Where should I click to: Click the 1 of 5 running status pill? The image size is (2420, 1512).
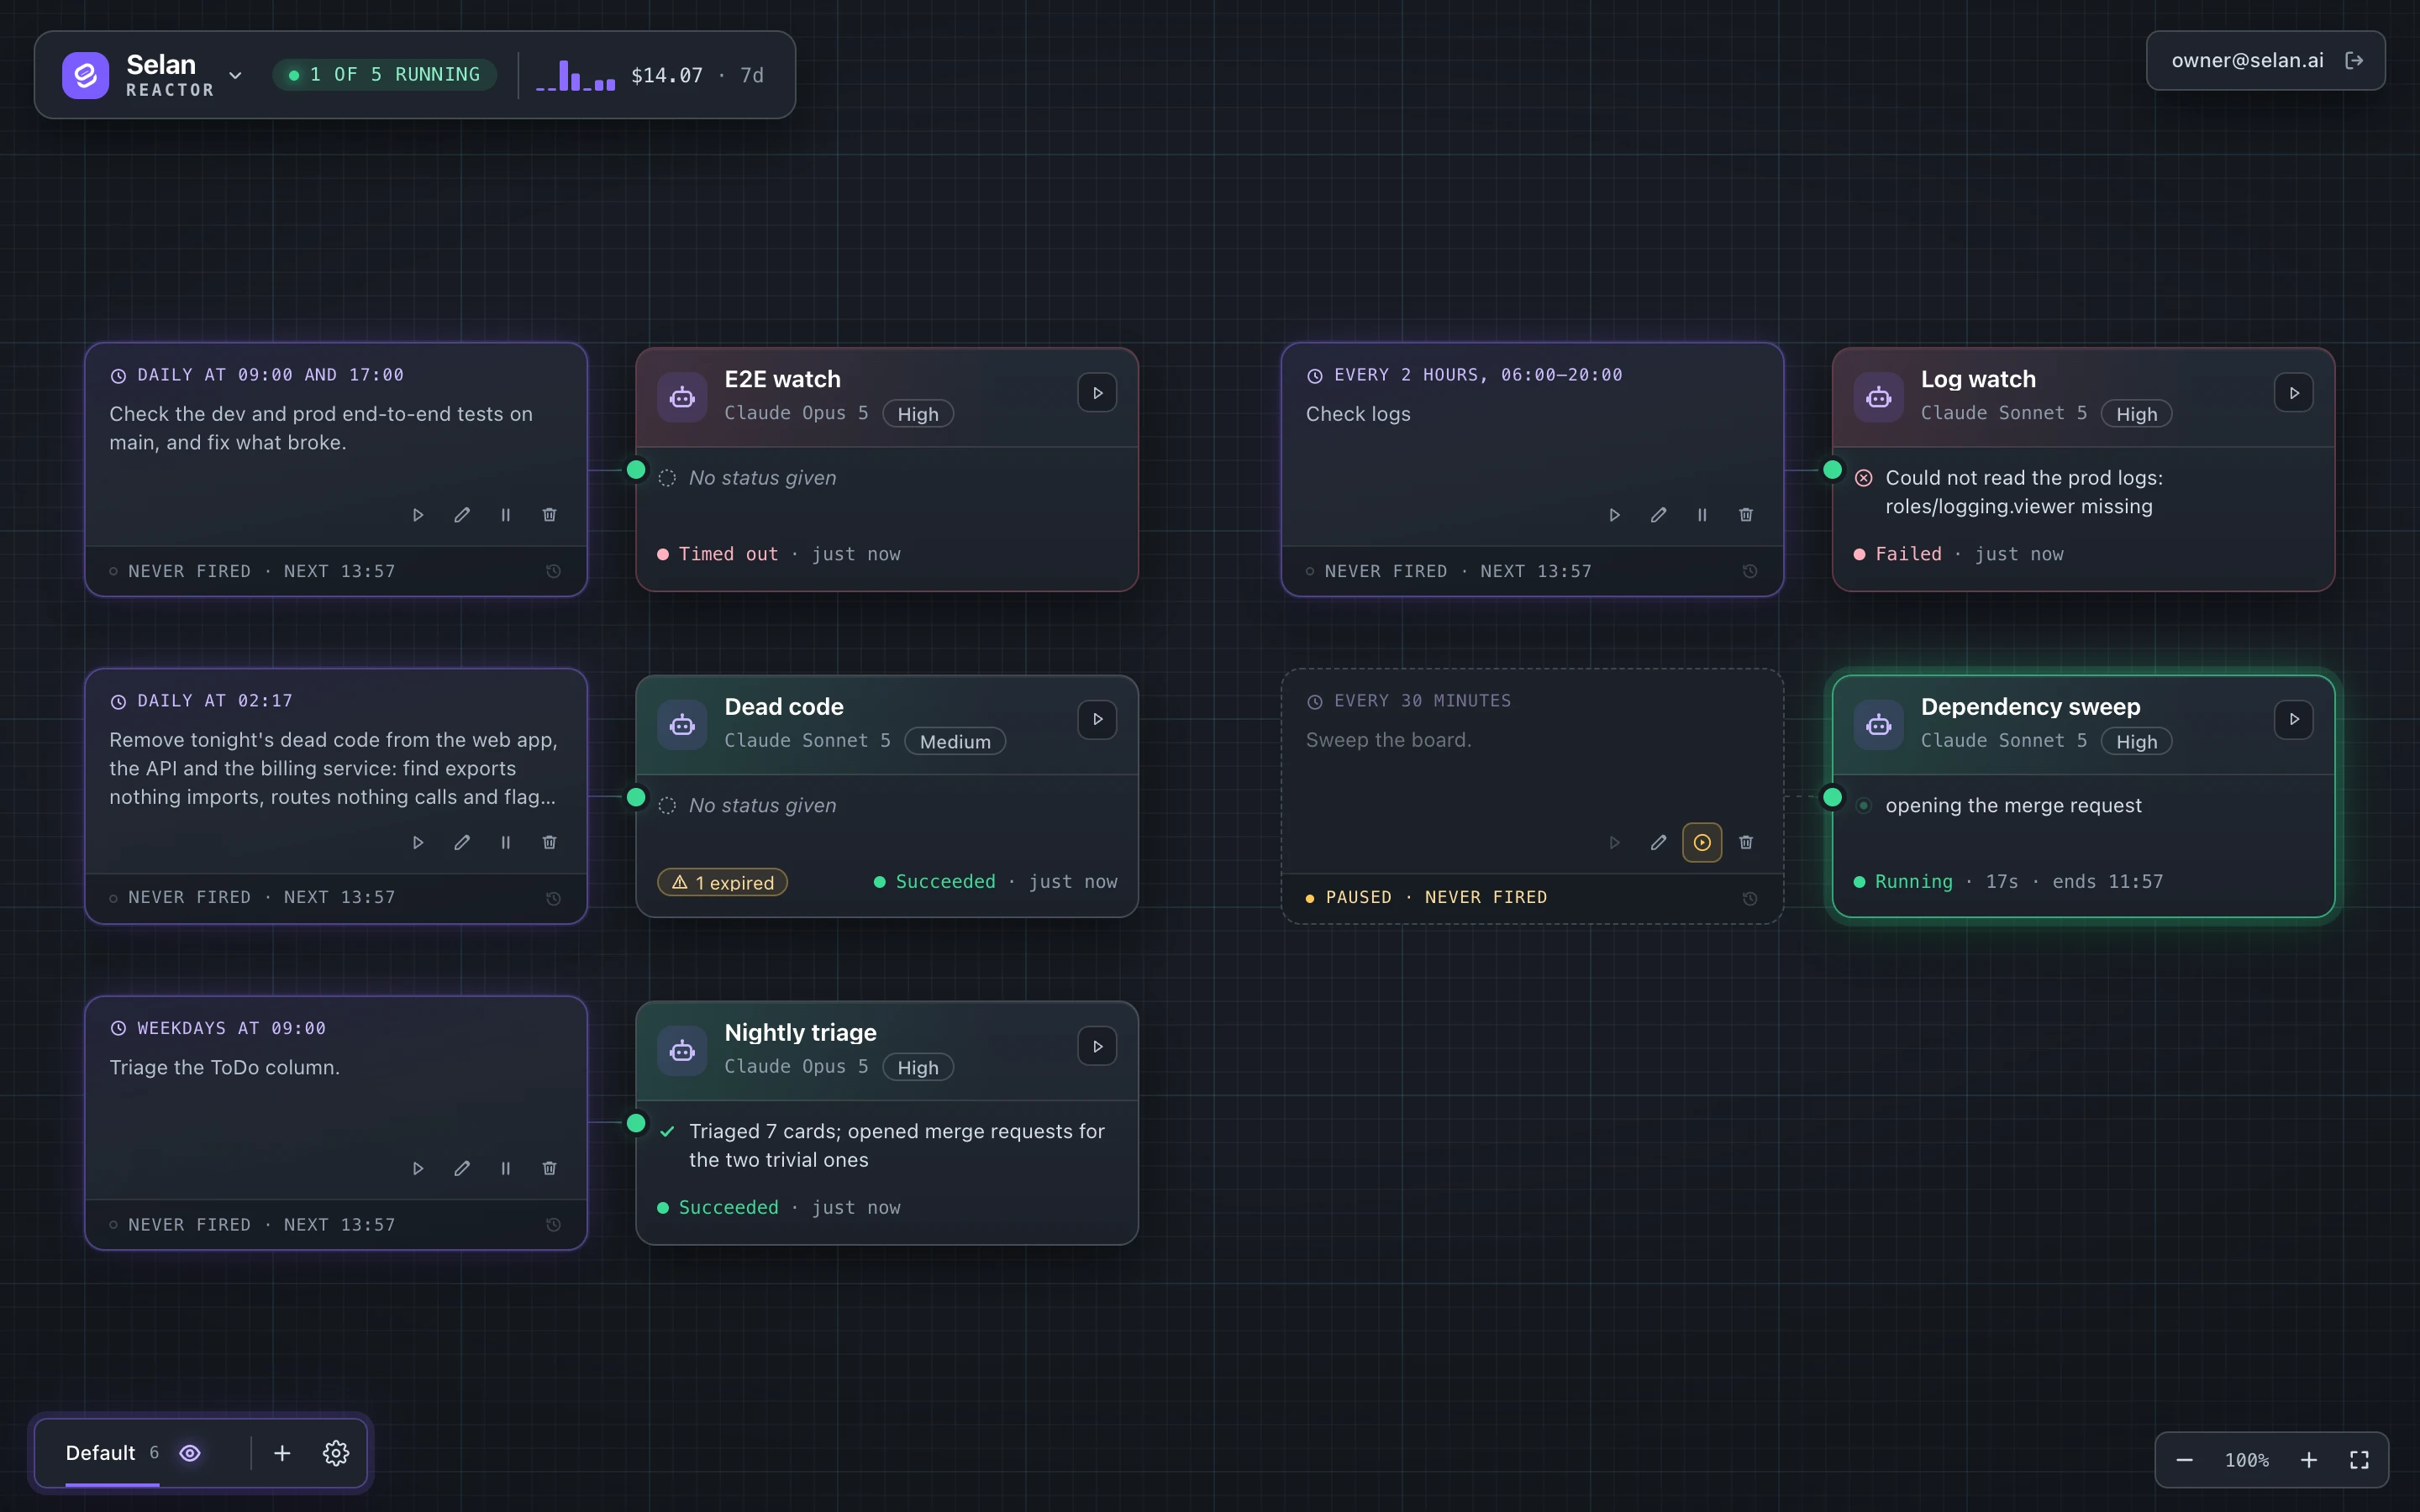(x=385, y=75)
